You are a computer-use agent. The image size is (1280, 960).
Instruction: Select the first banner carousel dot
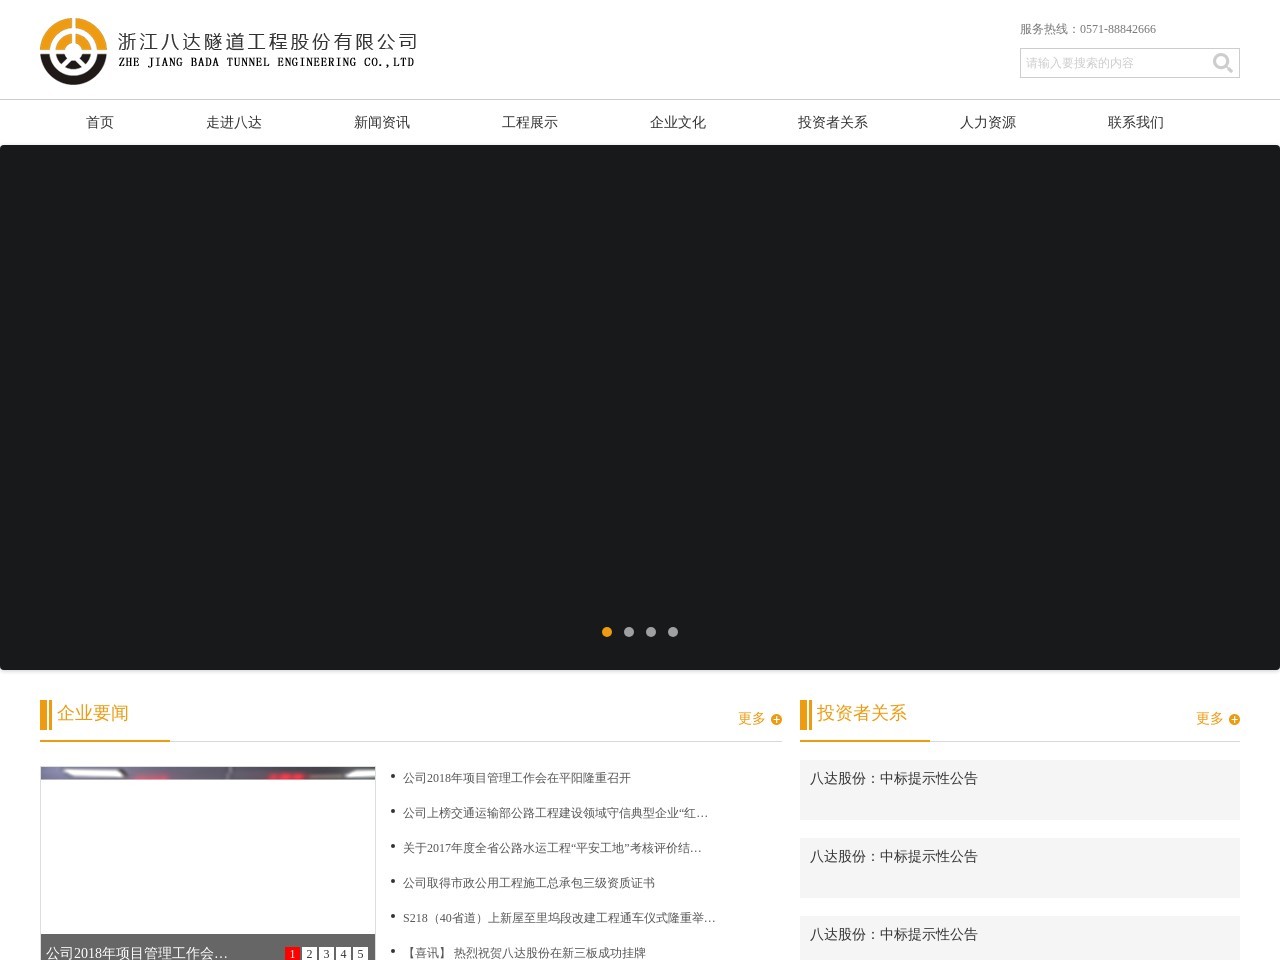point(607,632)
